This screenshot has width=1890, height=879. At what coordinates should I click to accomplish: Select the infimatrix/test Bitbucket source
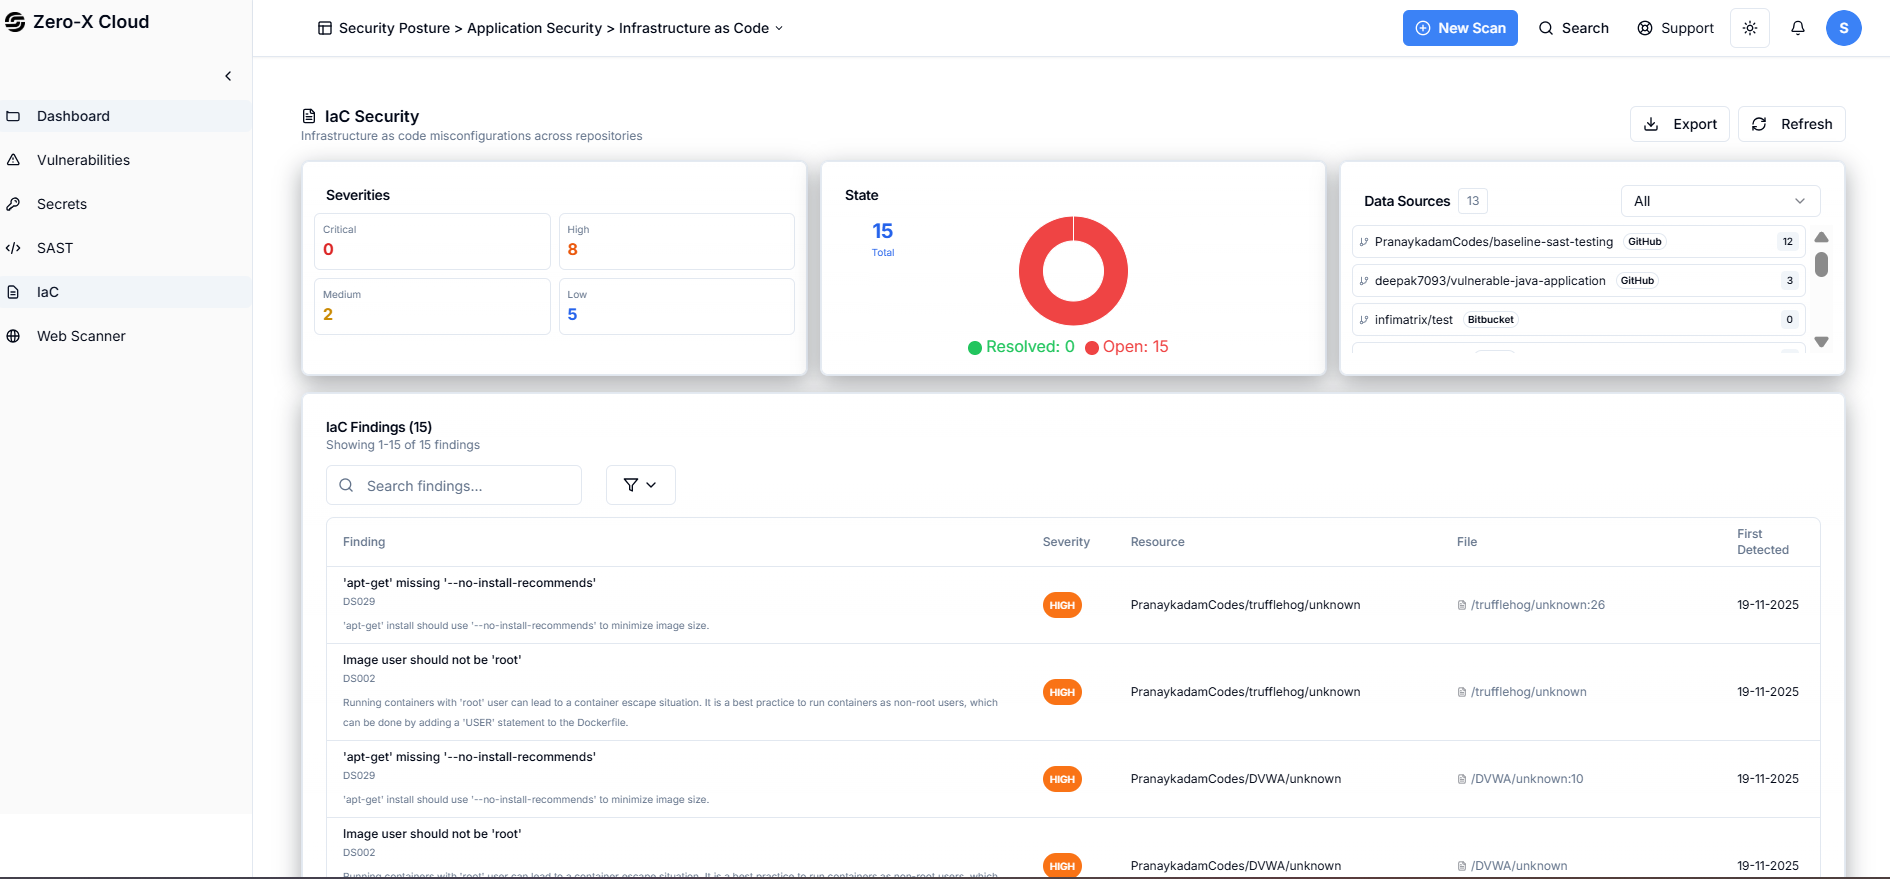point(1578,320)
